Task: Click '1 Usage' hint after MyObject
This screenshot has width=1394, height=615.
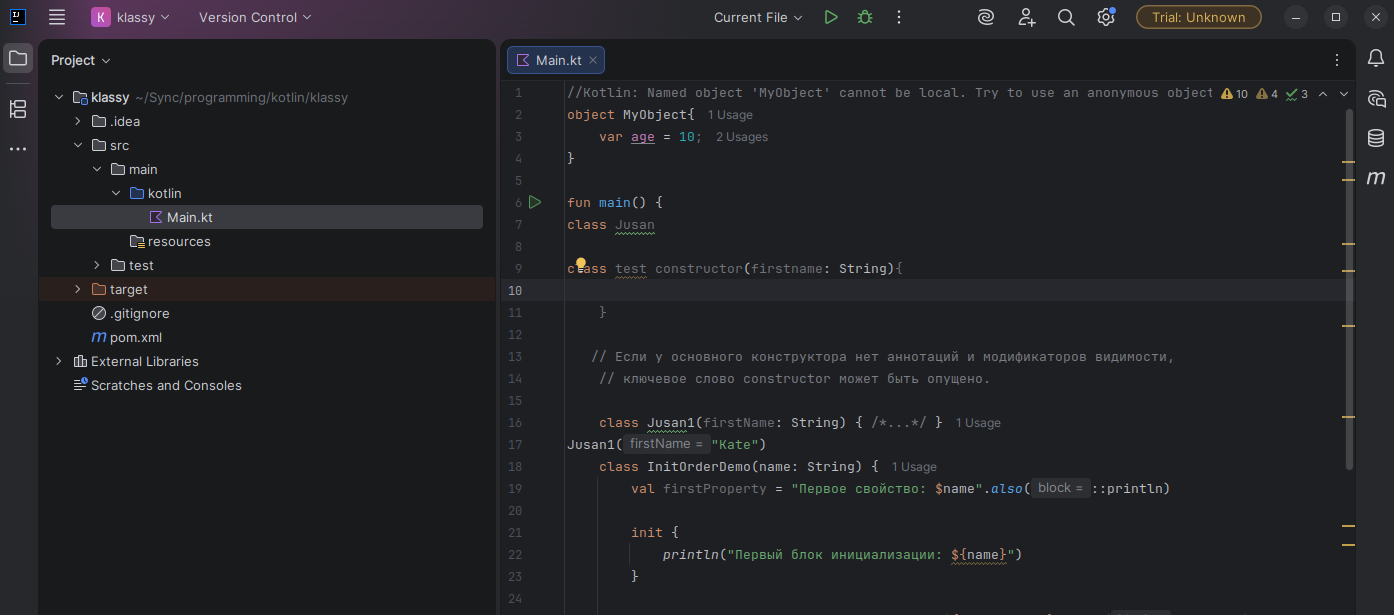Action: click(x=730, y=115)
